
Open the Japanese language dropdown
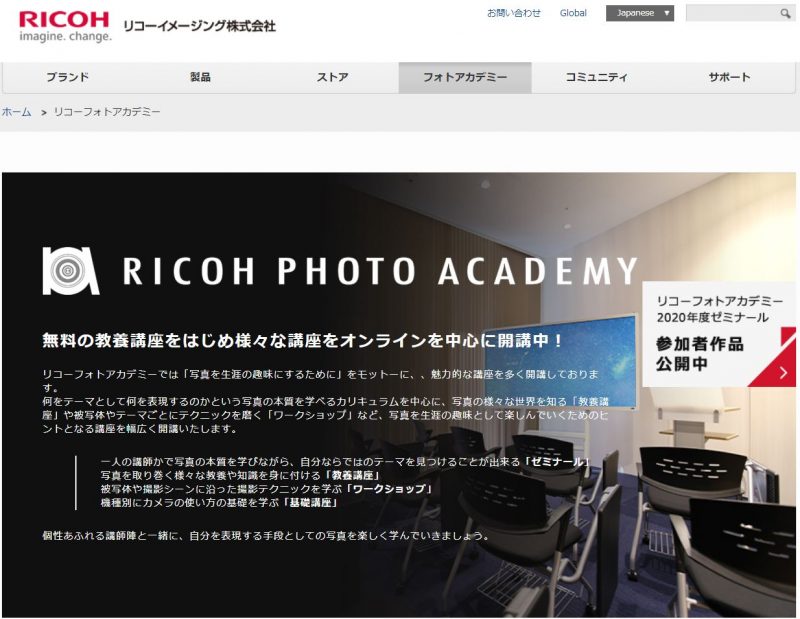coord(639,13)
